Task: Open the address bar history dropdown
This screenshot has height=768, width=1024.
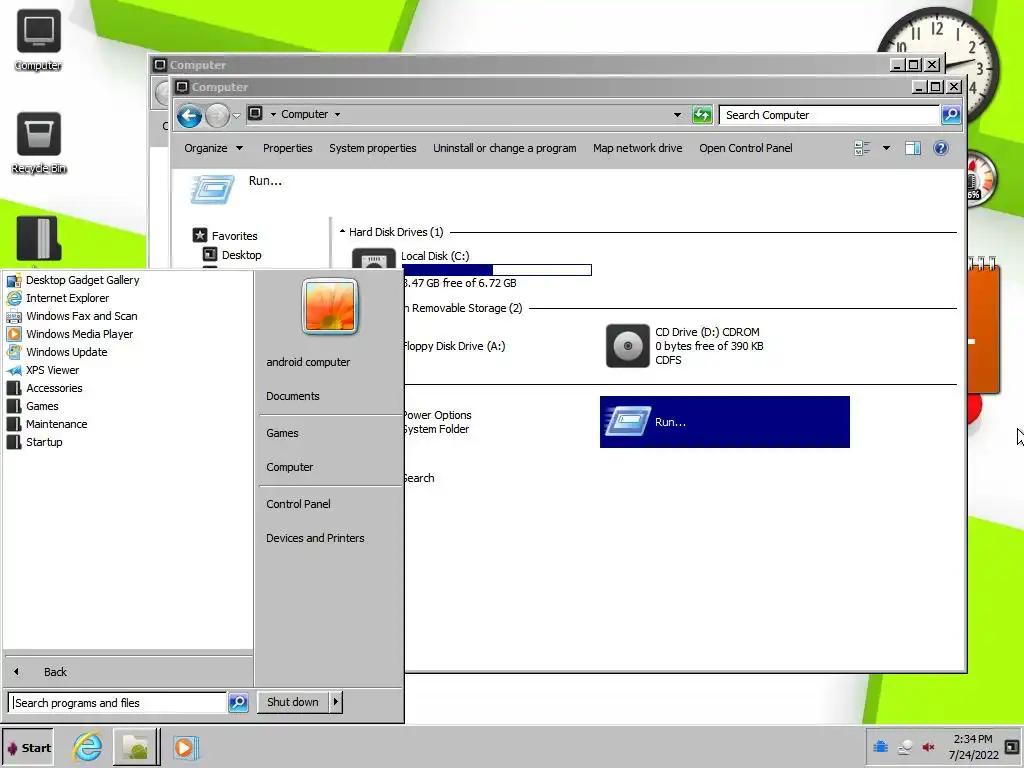Action: (x=677, y=115)
